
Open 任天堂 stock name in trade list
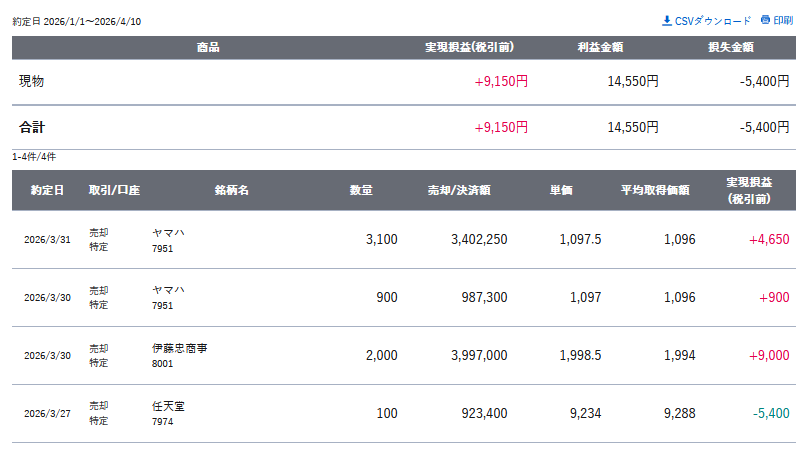point(168,406)
